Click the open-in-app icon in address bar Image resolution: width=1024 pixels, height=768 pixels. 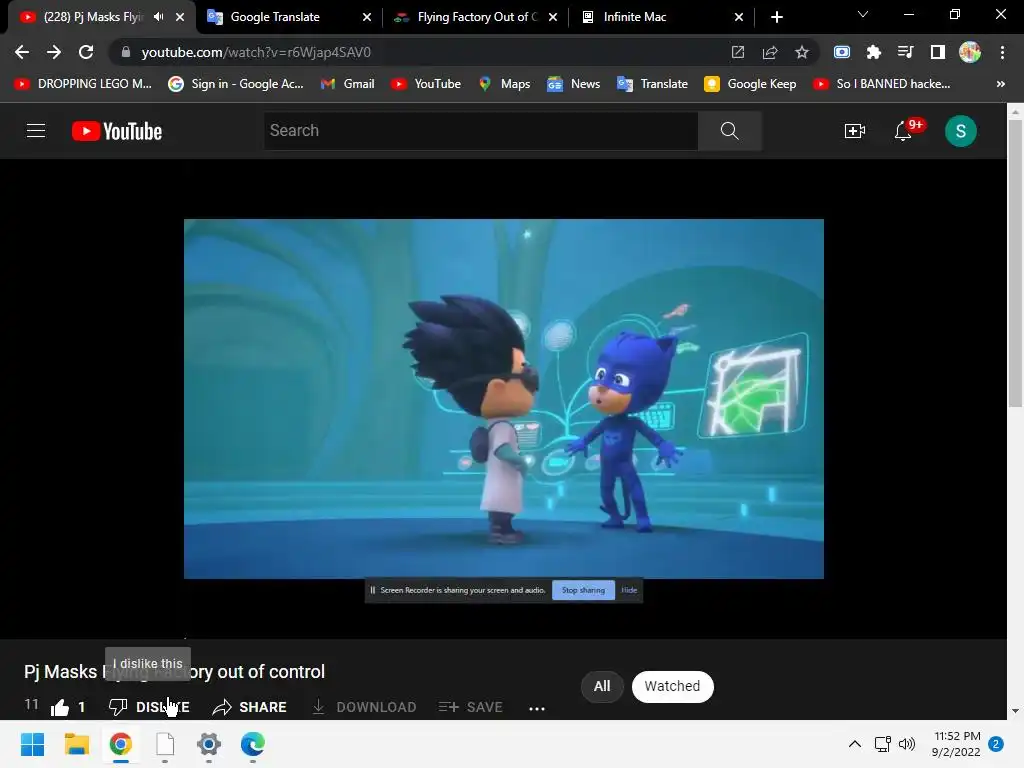tap(738, 52)
